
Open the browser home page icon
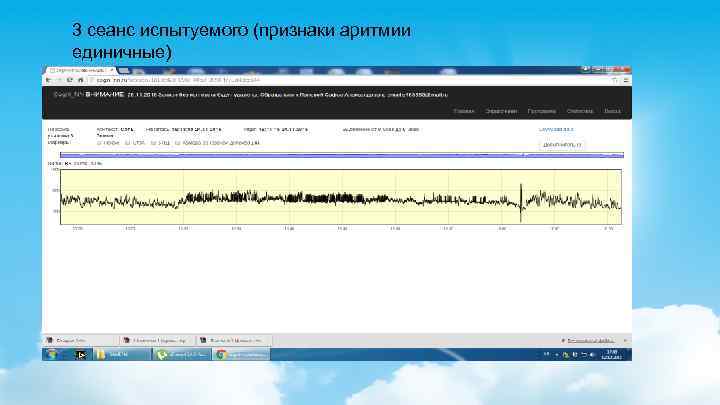(80, 80)
